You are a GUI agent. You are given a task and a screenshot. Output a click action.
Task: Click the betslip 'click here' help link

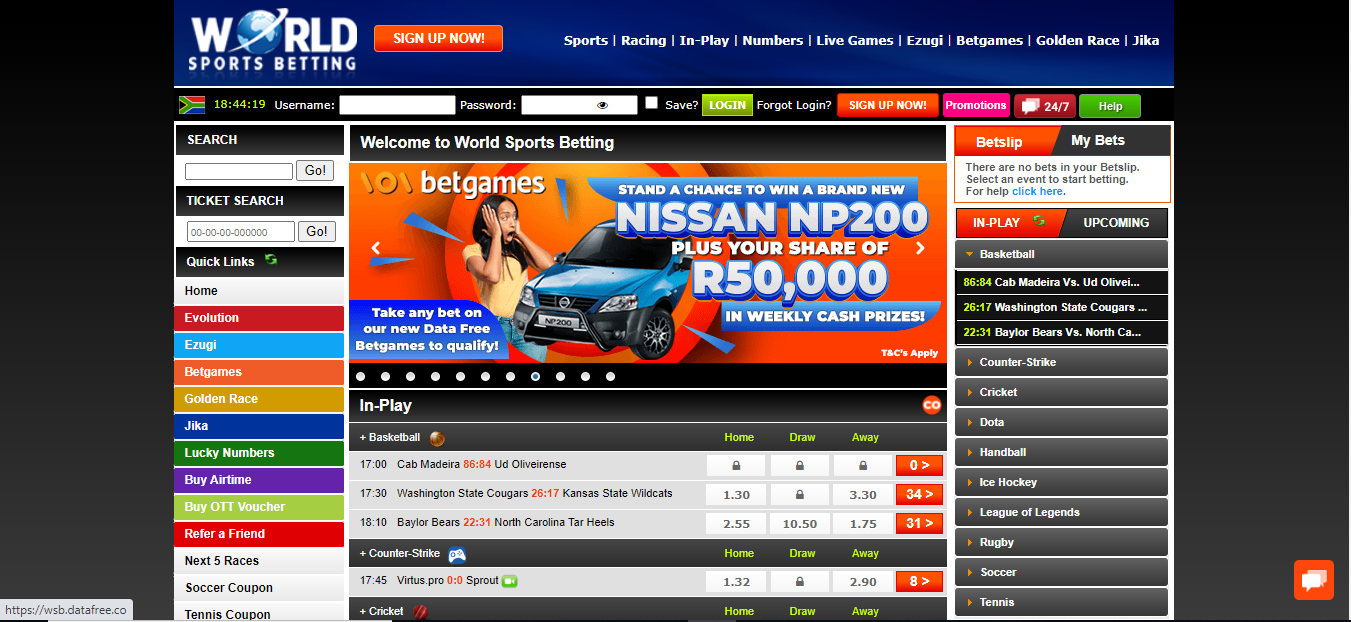coord(1037,191)
